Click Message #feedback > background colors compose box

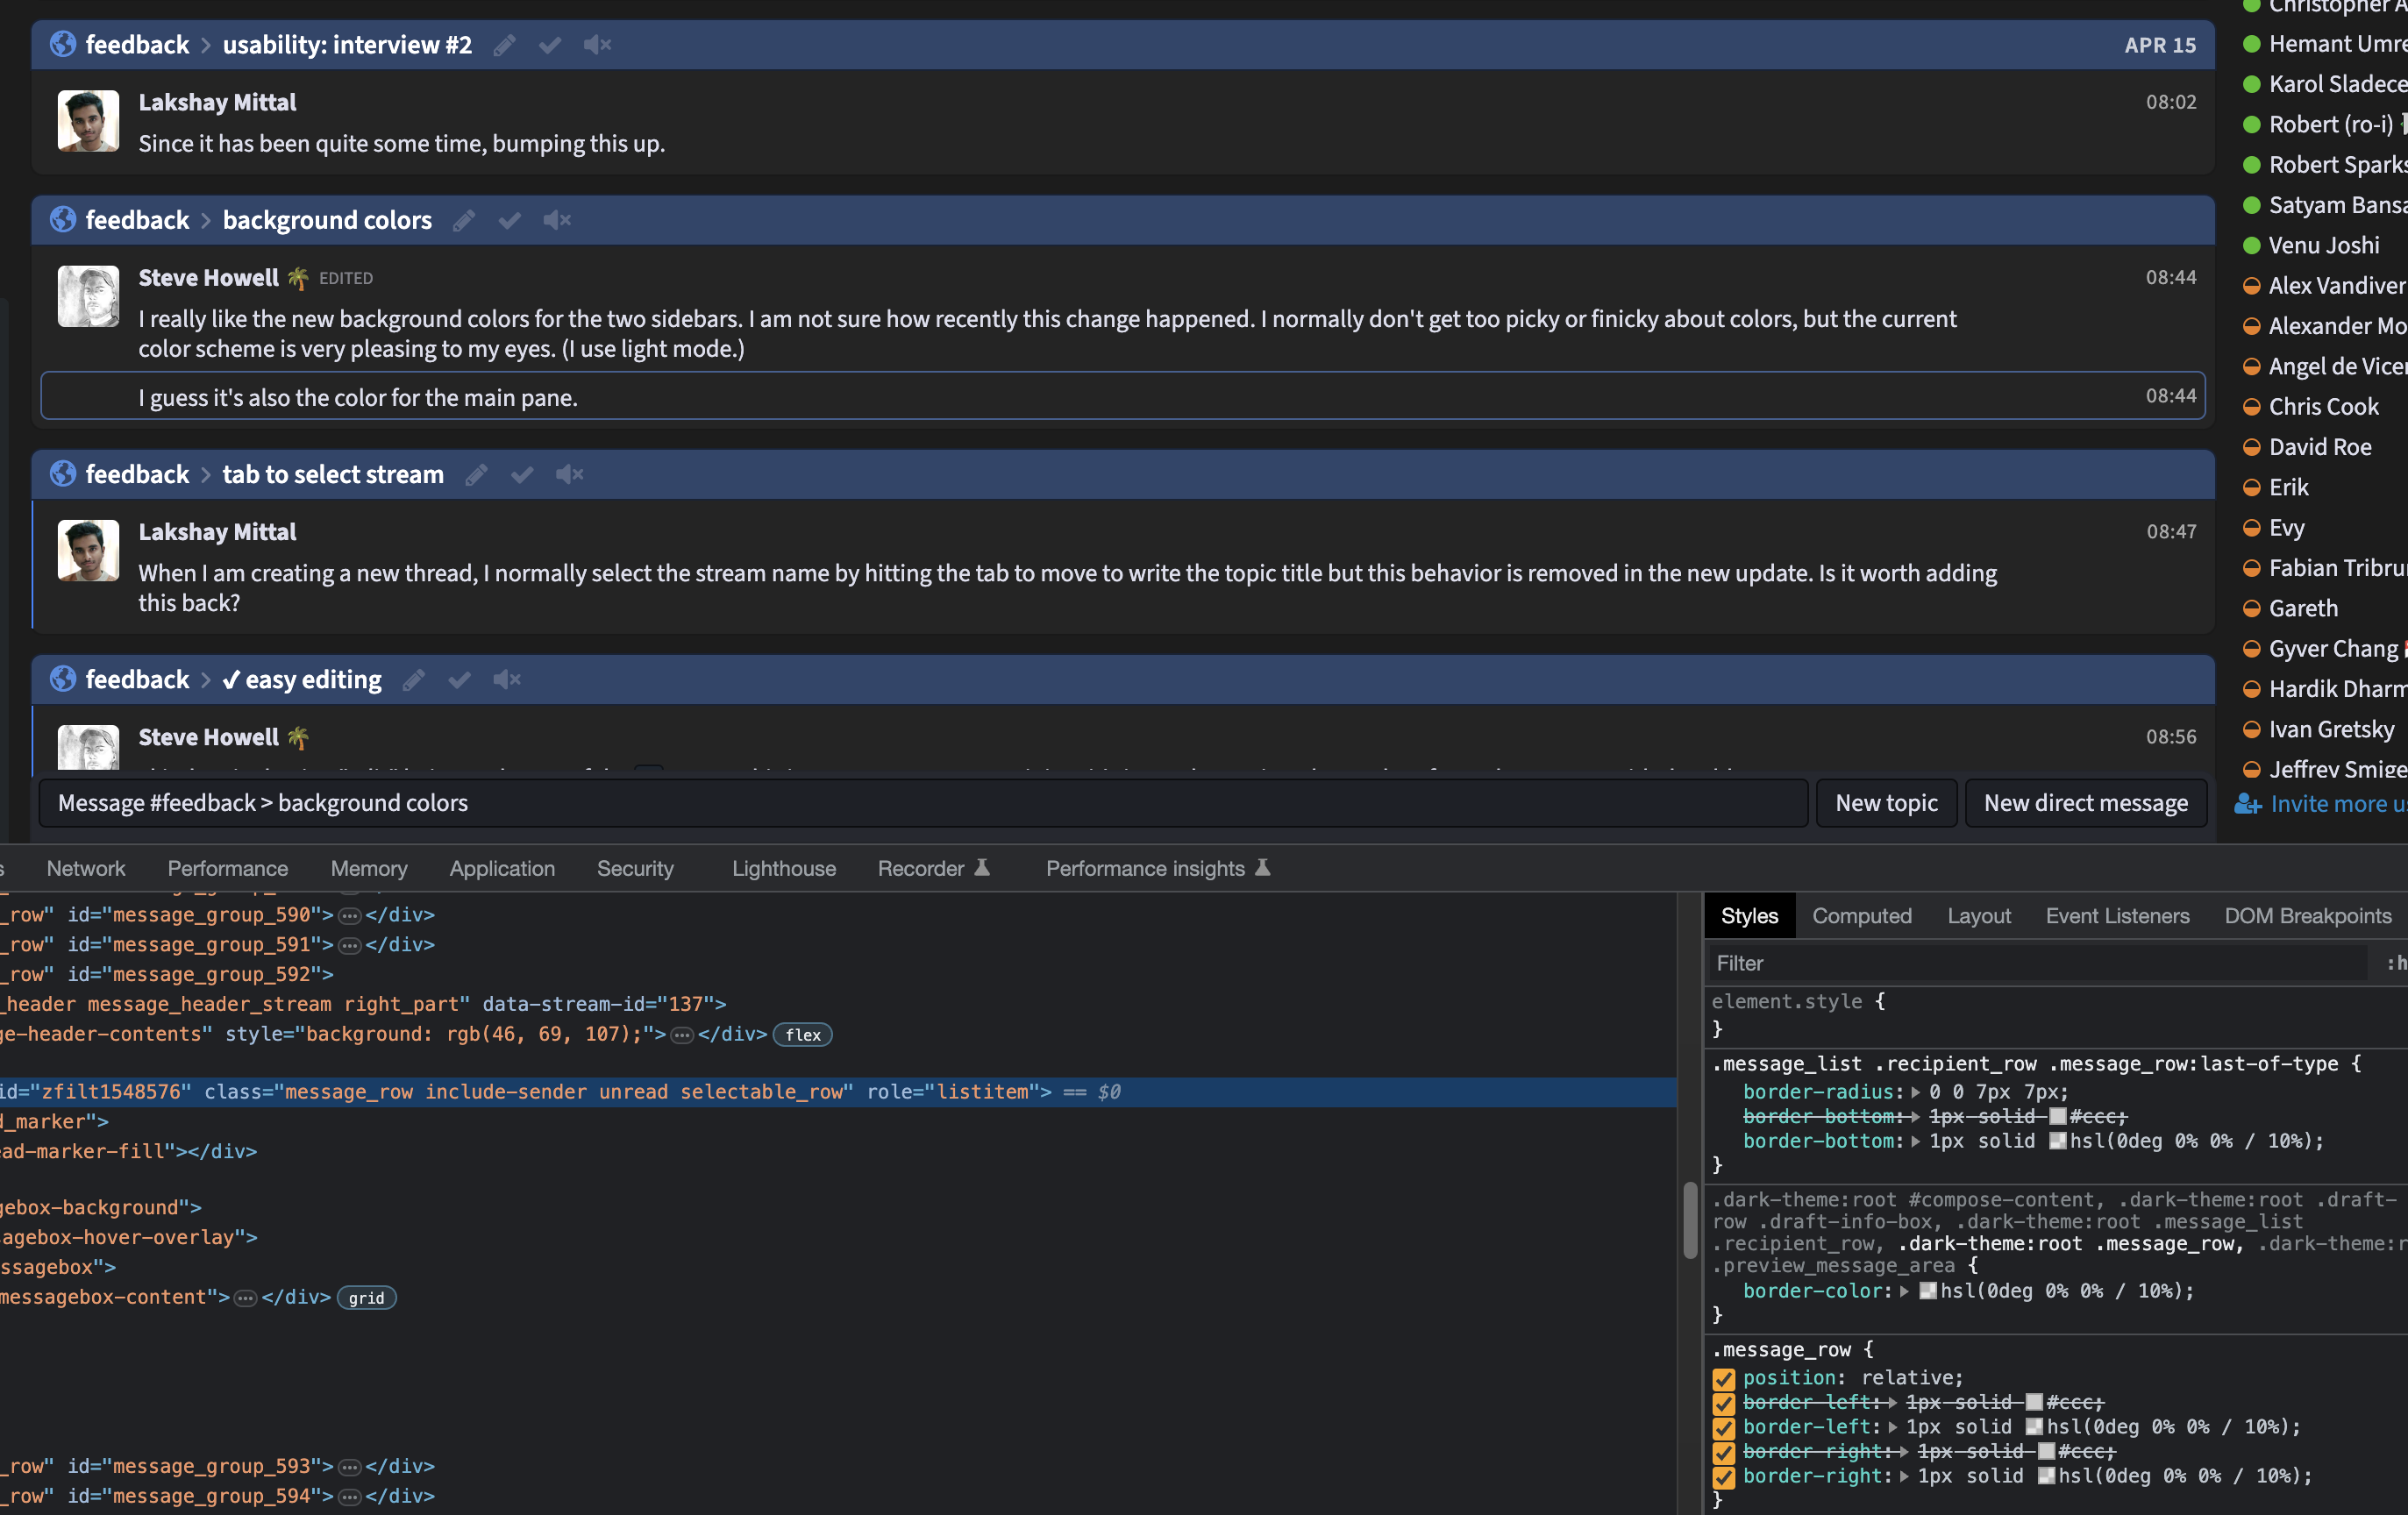point(923,803)
